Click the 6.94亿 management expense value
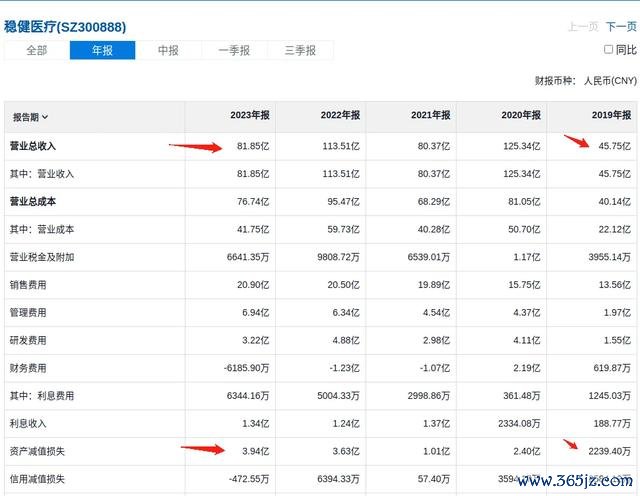Screen dimensions: 640x496 (x=256, y=313)
